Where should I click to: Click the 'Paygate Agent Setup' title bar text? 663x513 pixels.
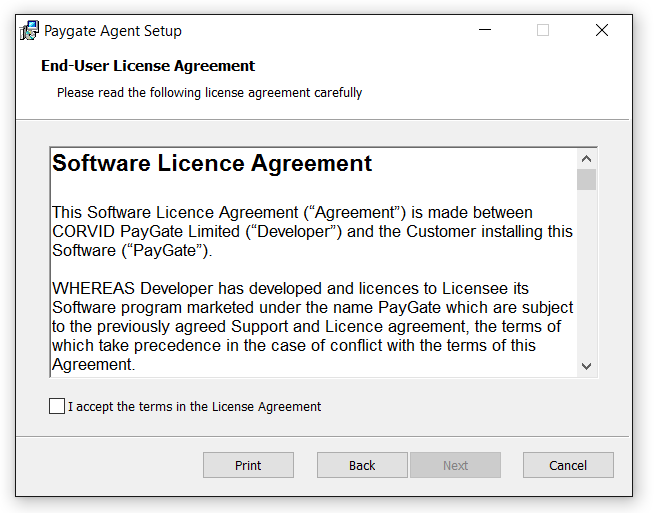point(113,31)
